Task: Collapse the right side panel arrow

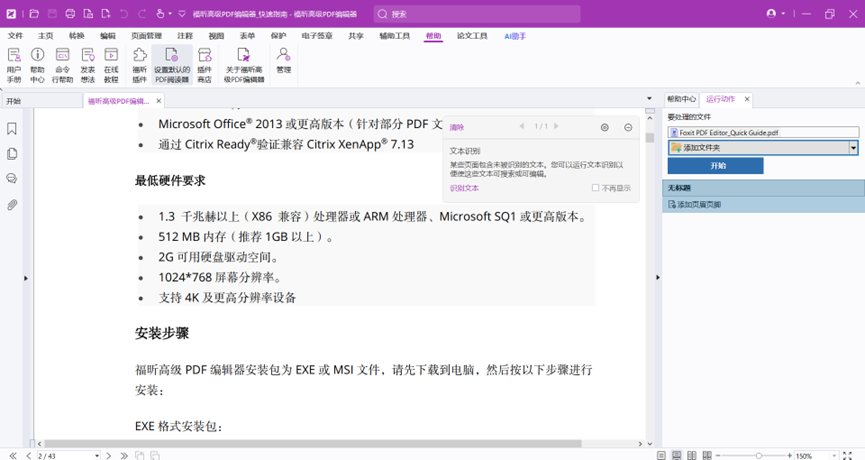Action: click(x=658, y=277)
